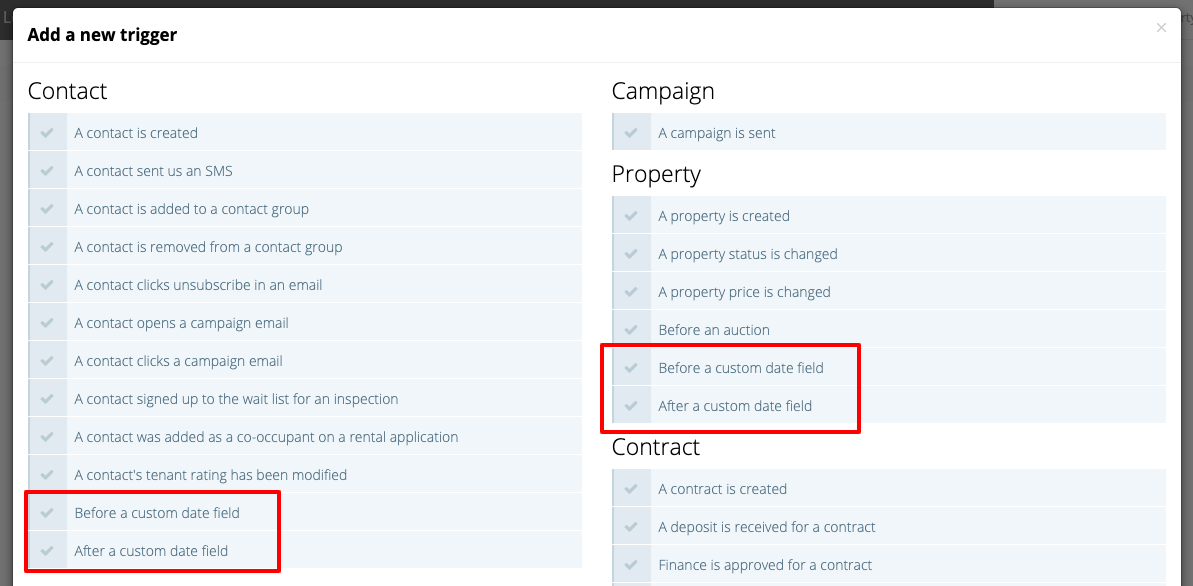Select the 'A contact opens a campaign email' trigger
The height and width of the screenshot is (586, 1193).
[180, 322]
